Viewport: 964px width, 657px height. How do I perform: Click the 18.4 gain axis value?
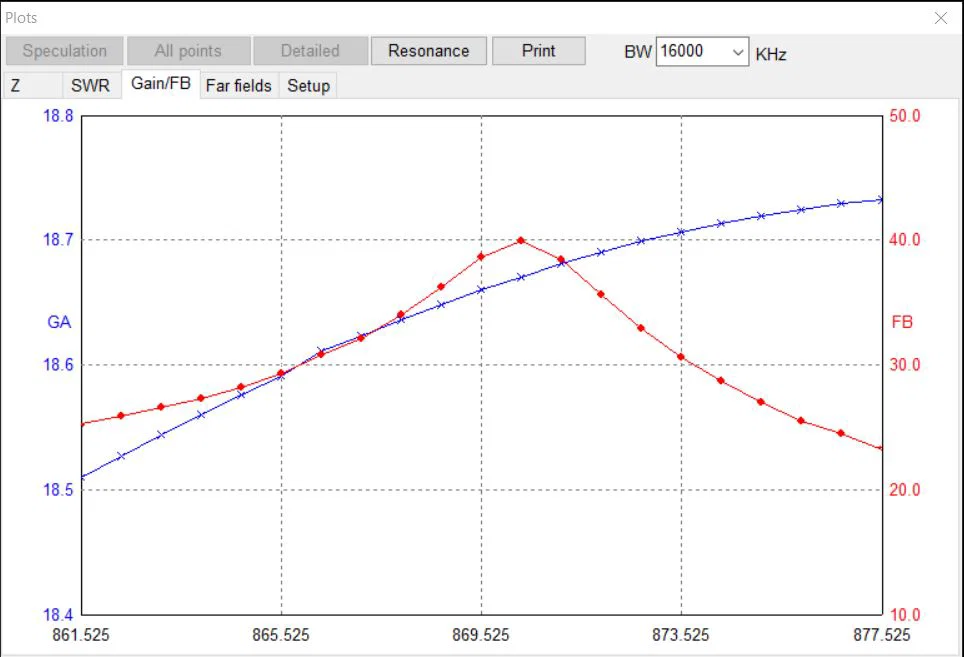click(58, 614)
